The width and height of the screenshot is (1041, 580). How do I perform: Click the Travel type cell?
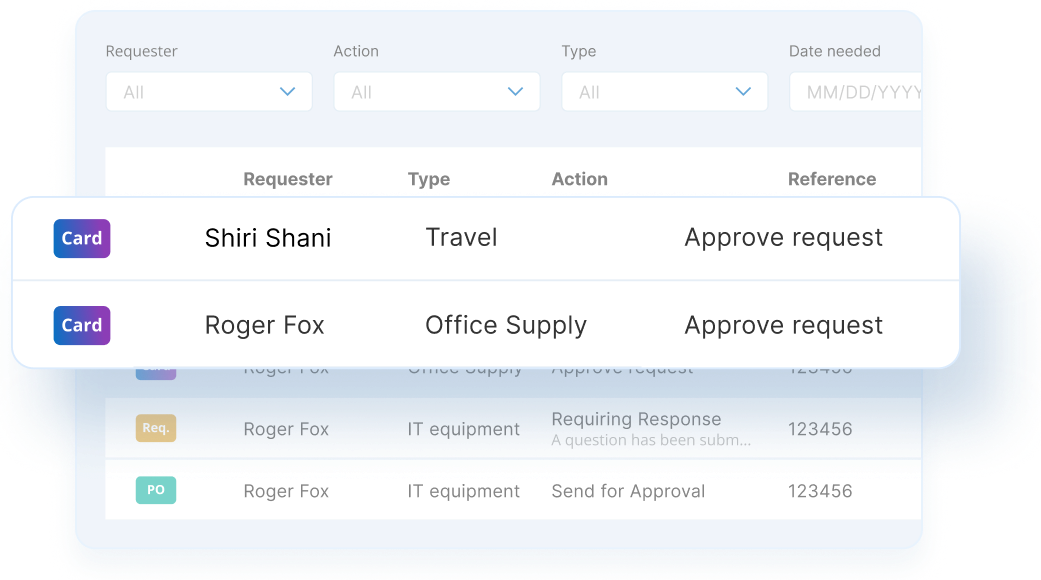click(x=461, y=238)
